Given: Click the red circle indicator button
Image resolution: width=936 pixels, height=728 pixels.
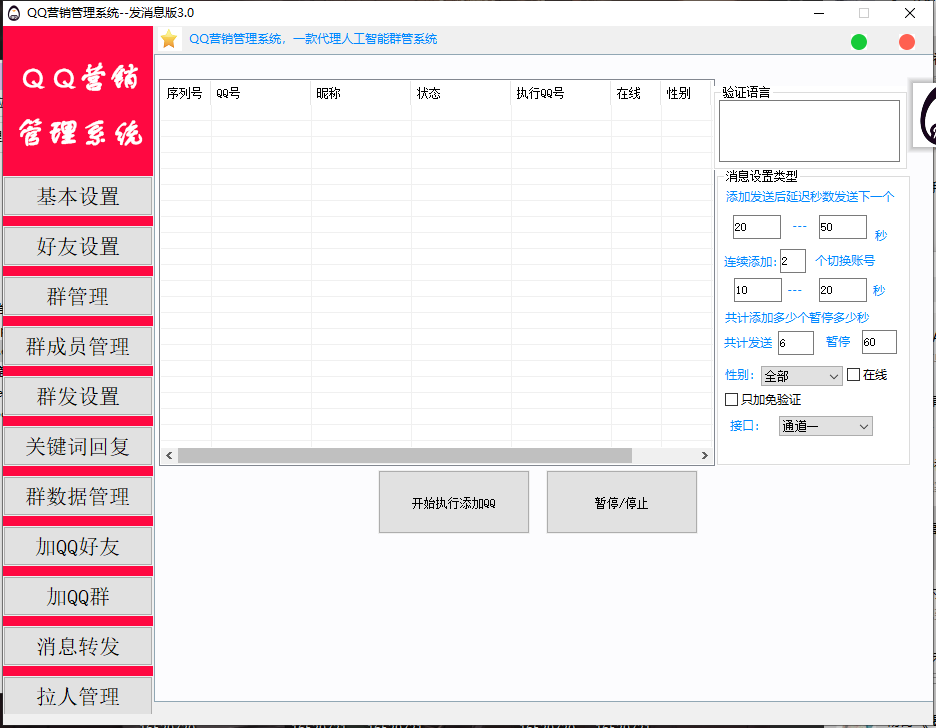Looking at the screenshot, I should point(906,42).
